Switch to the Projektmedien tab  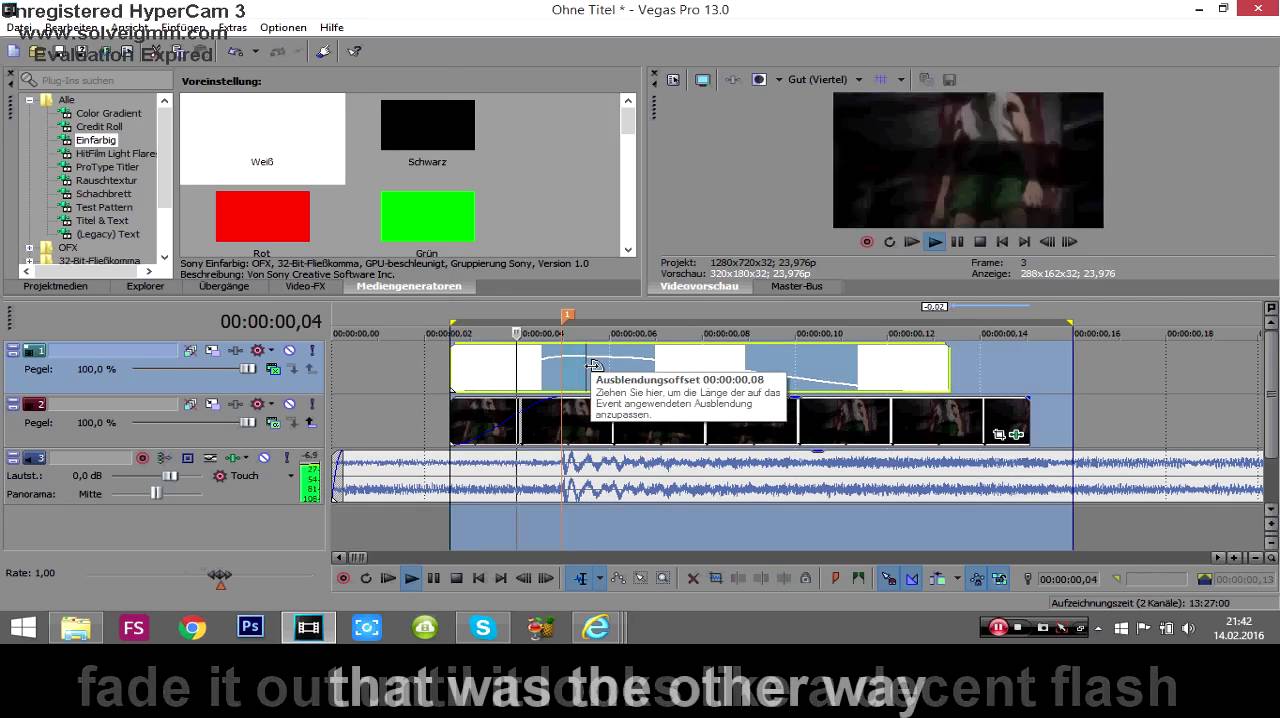coord(55,286)
